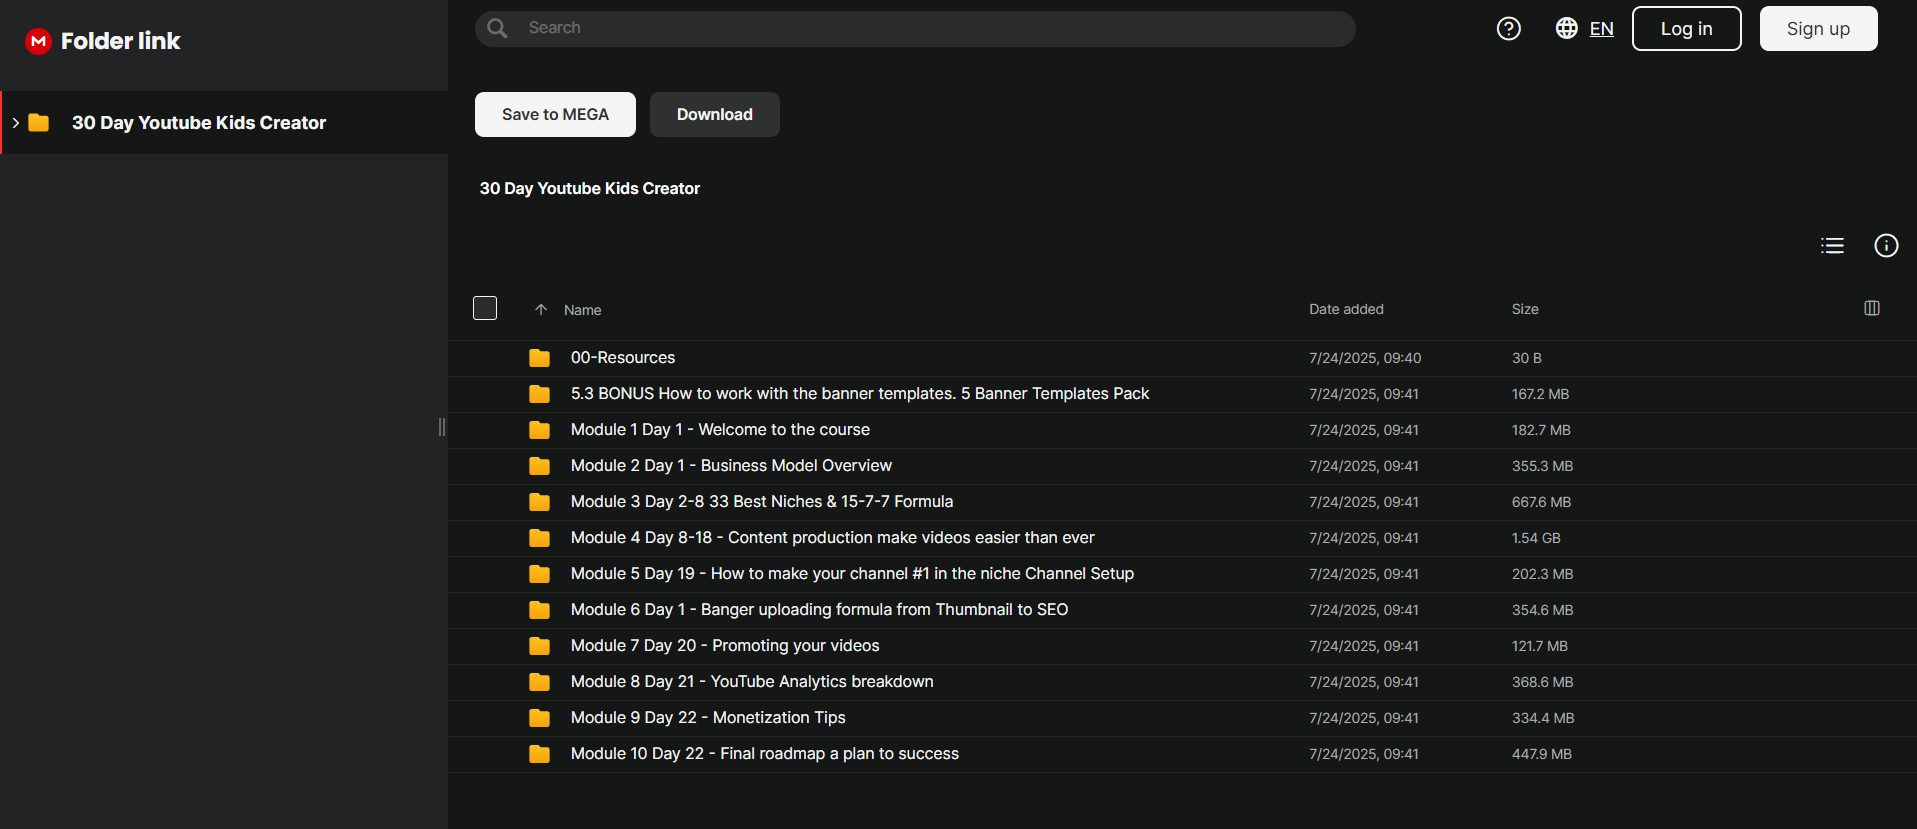Open Module 3 Day 2-8 33 Best Niches
This screenshot has width=1917, height=829.
click(762, 502)
